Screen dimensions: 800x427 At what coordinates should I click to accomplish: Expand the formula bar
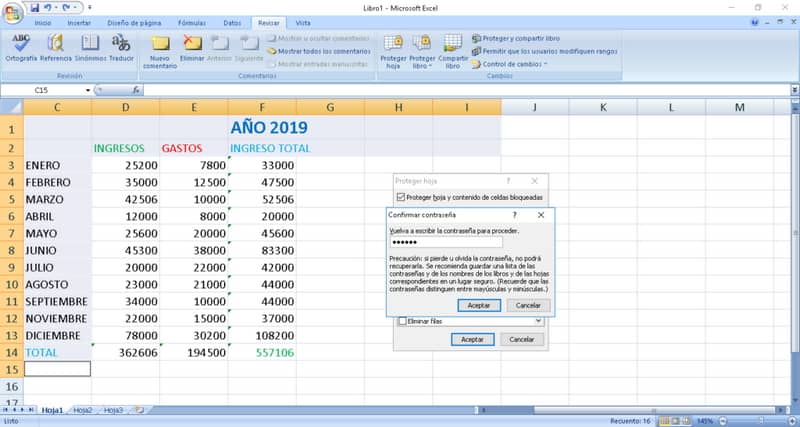795,90
